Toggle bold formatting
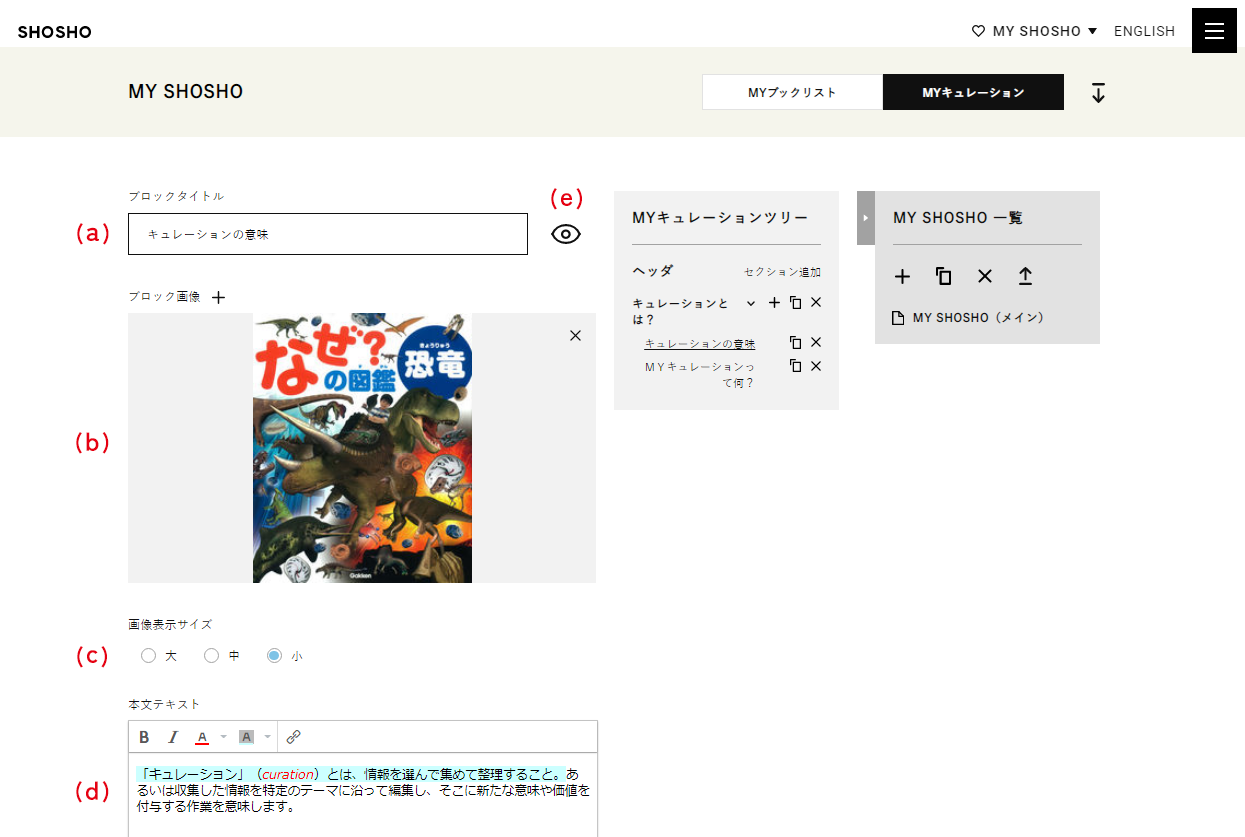Viewport: 1245px width, 837px height. point(144,737)
